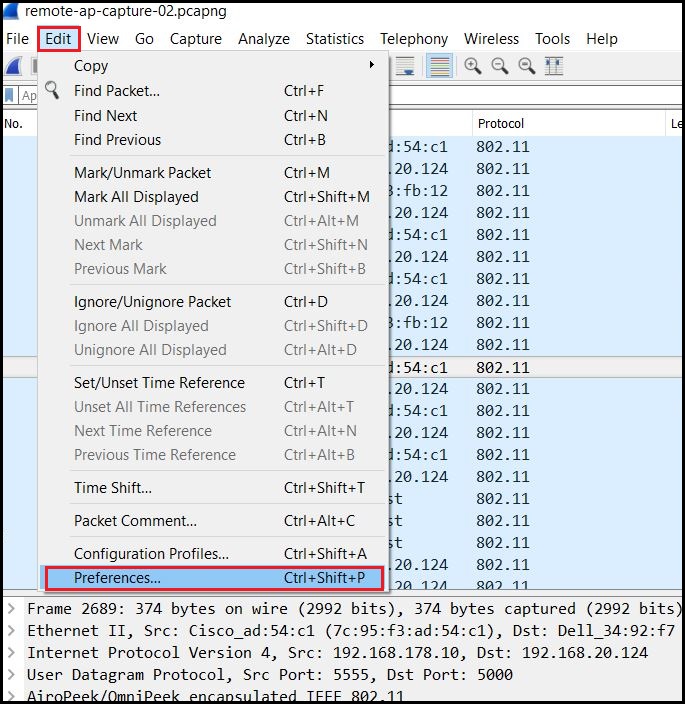Expand the Frame 2689 tree row
This screenshot has width=685, height=704.
pos(11,609)
